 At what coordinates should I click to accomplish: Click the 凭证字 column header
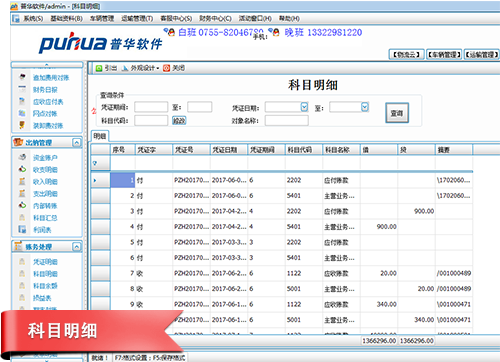(x=154, y=150)
